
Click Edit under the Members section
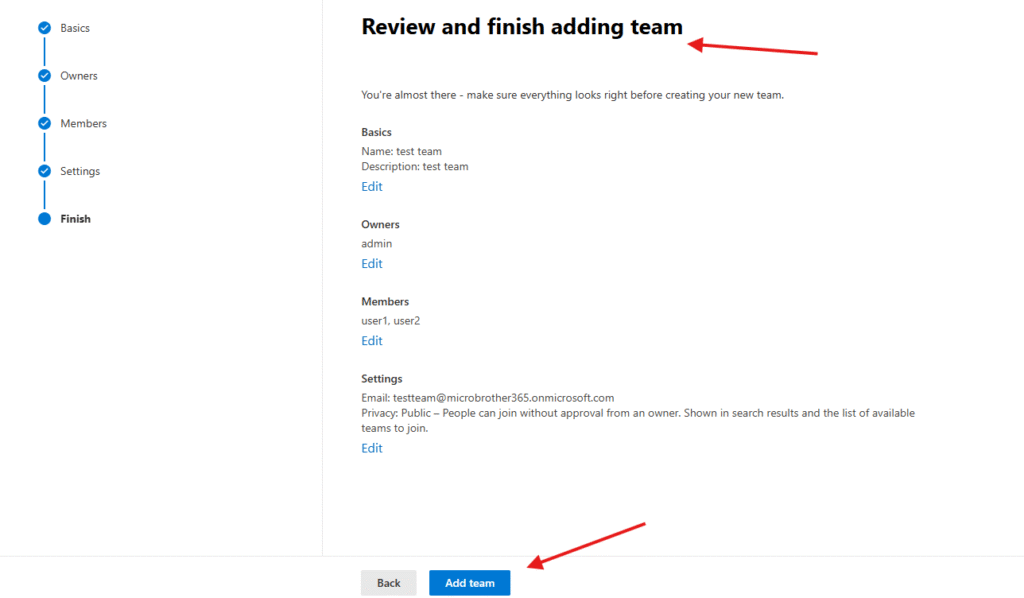(x=371, y=341)
